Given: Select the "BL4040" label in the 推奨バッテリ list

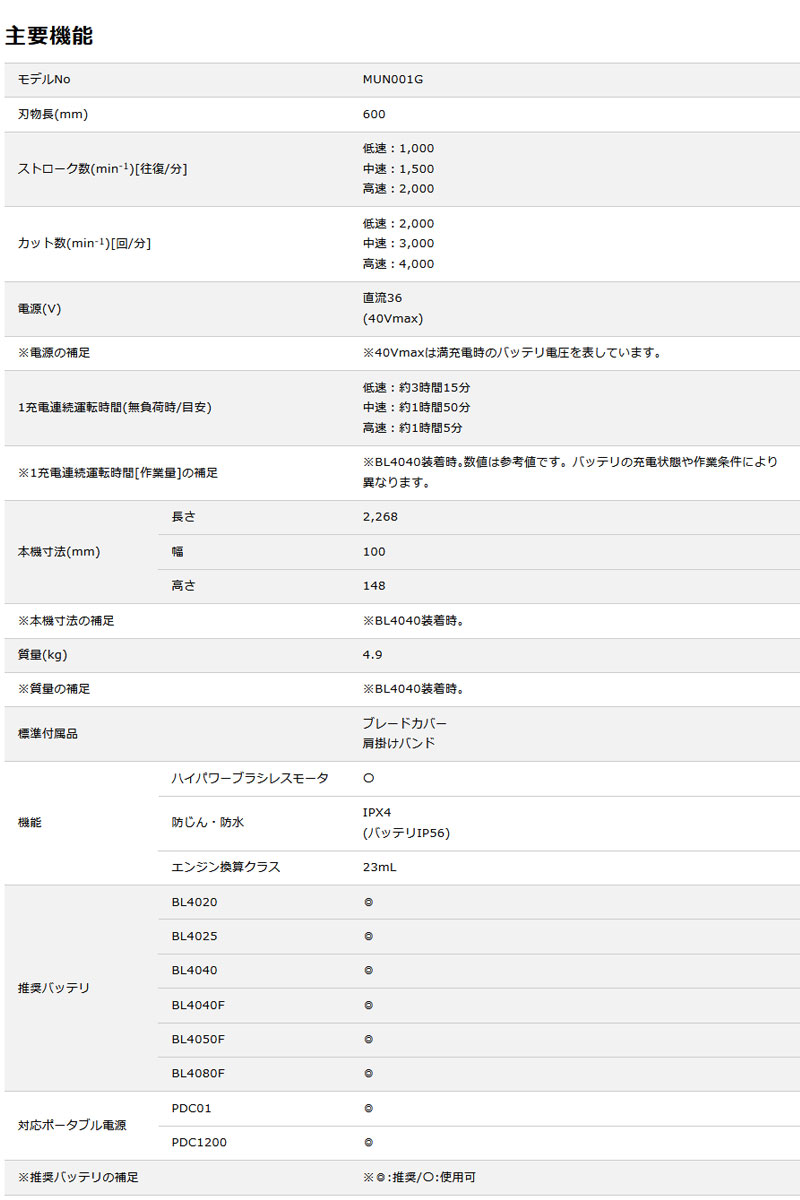Looking at the screenshot, I should click(195, 970).
